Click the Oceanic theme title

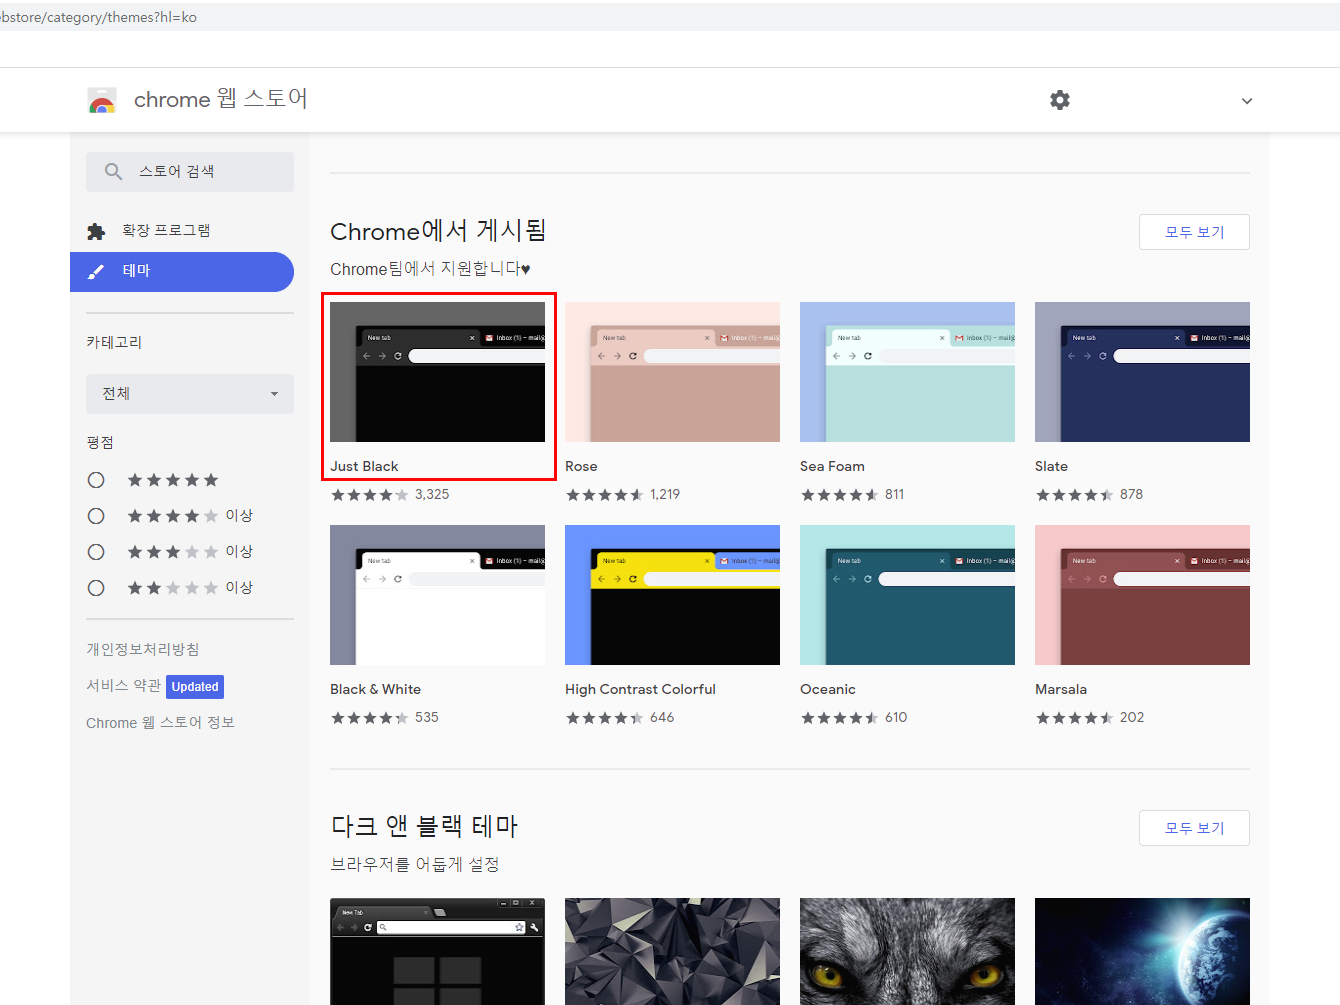(x=828, y=689)
